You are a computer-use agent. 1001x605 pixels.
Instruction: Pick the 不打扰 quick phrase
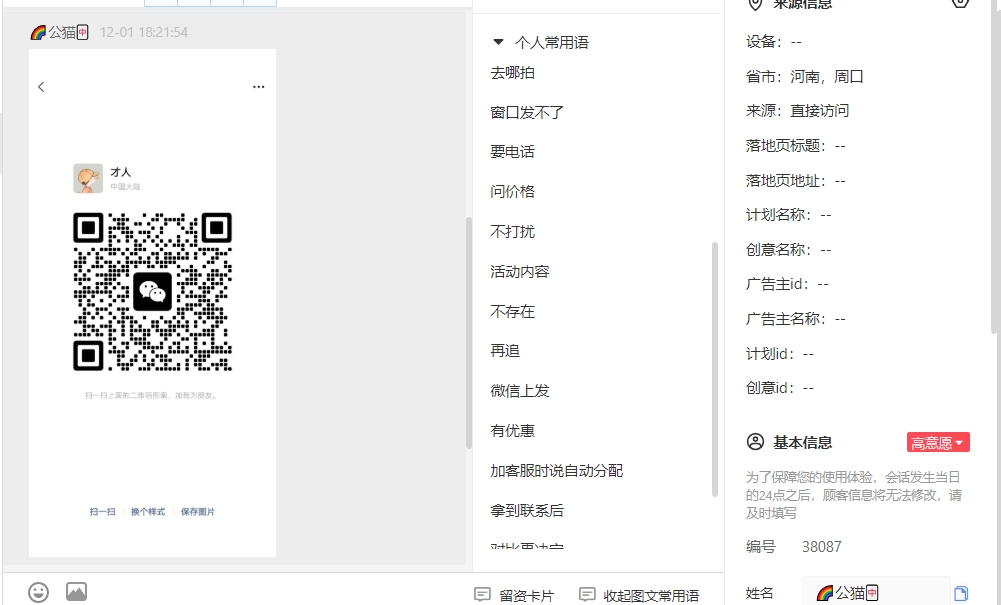tap(513, 232)
